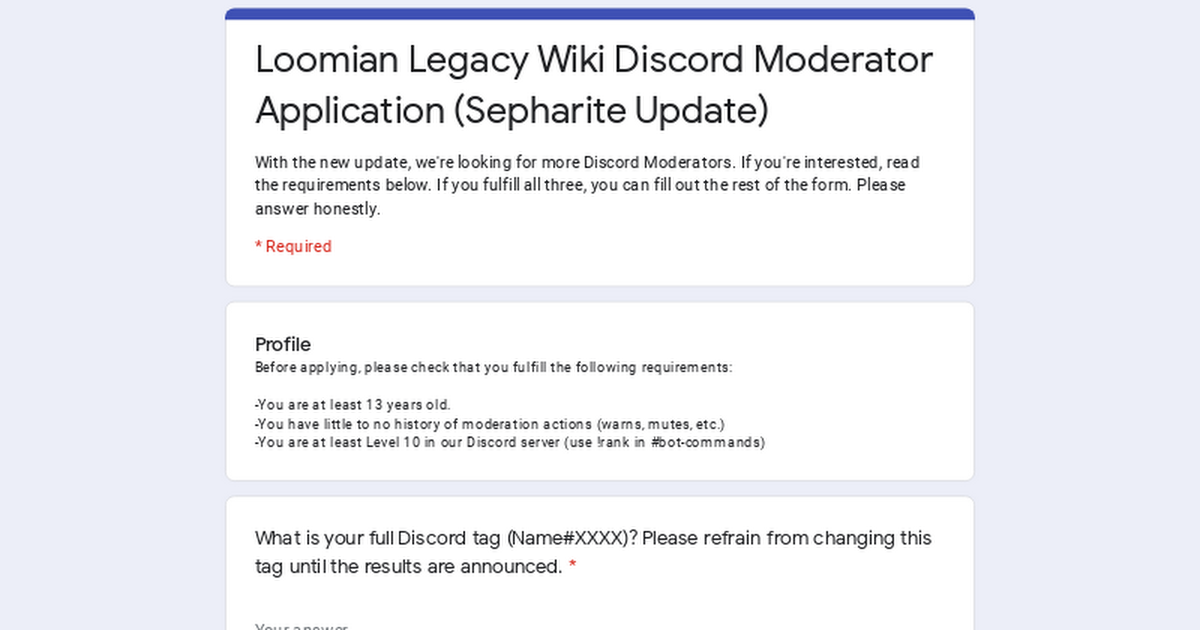Screen dimensions: 1200x630
Task: Click "(Sepharite Update)" in the title
Action: pyautogui.click(x=611, y=111)
